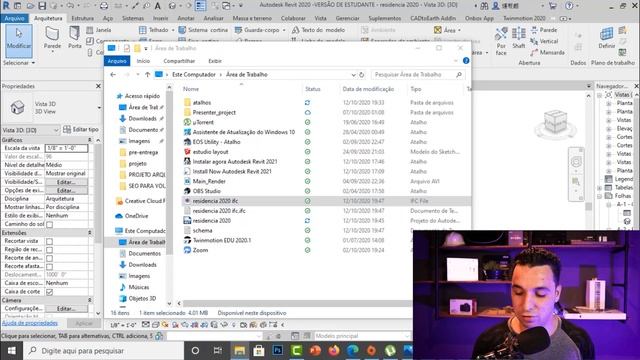Click the Windows Start button
The width and height of the screenshot is (640, 360).
point(11,351)
